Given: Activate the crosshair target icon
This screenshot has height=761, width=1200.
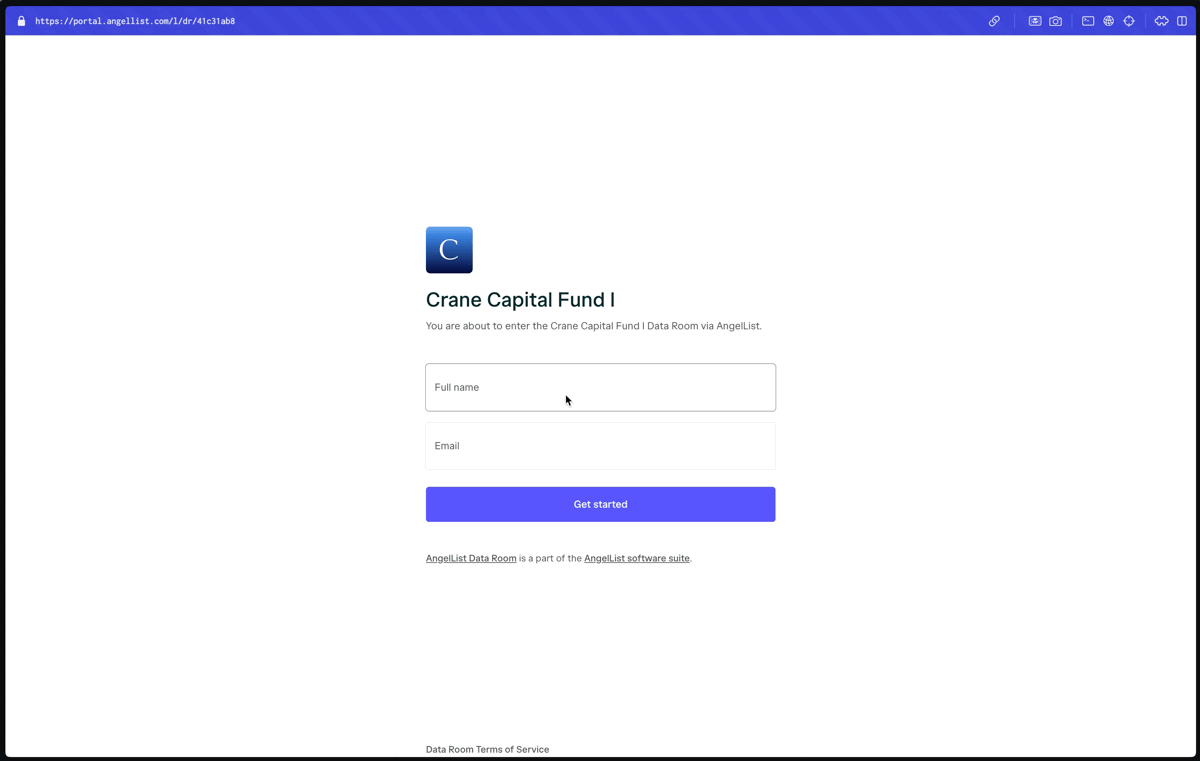Looking at the screenshot, I should click(x=1130, y=20).
